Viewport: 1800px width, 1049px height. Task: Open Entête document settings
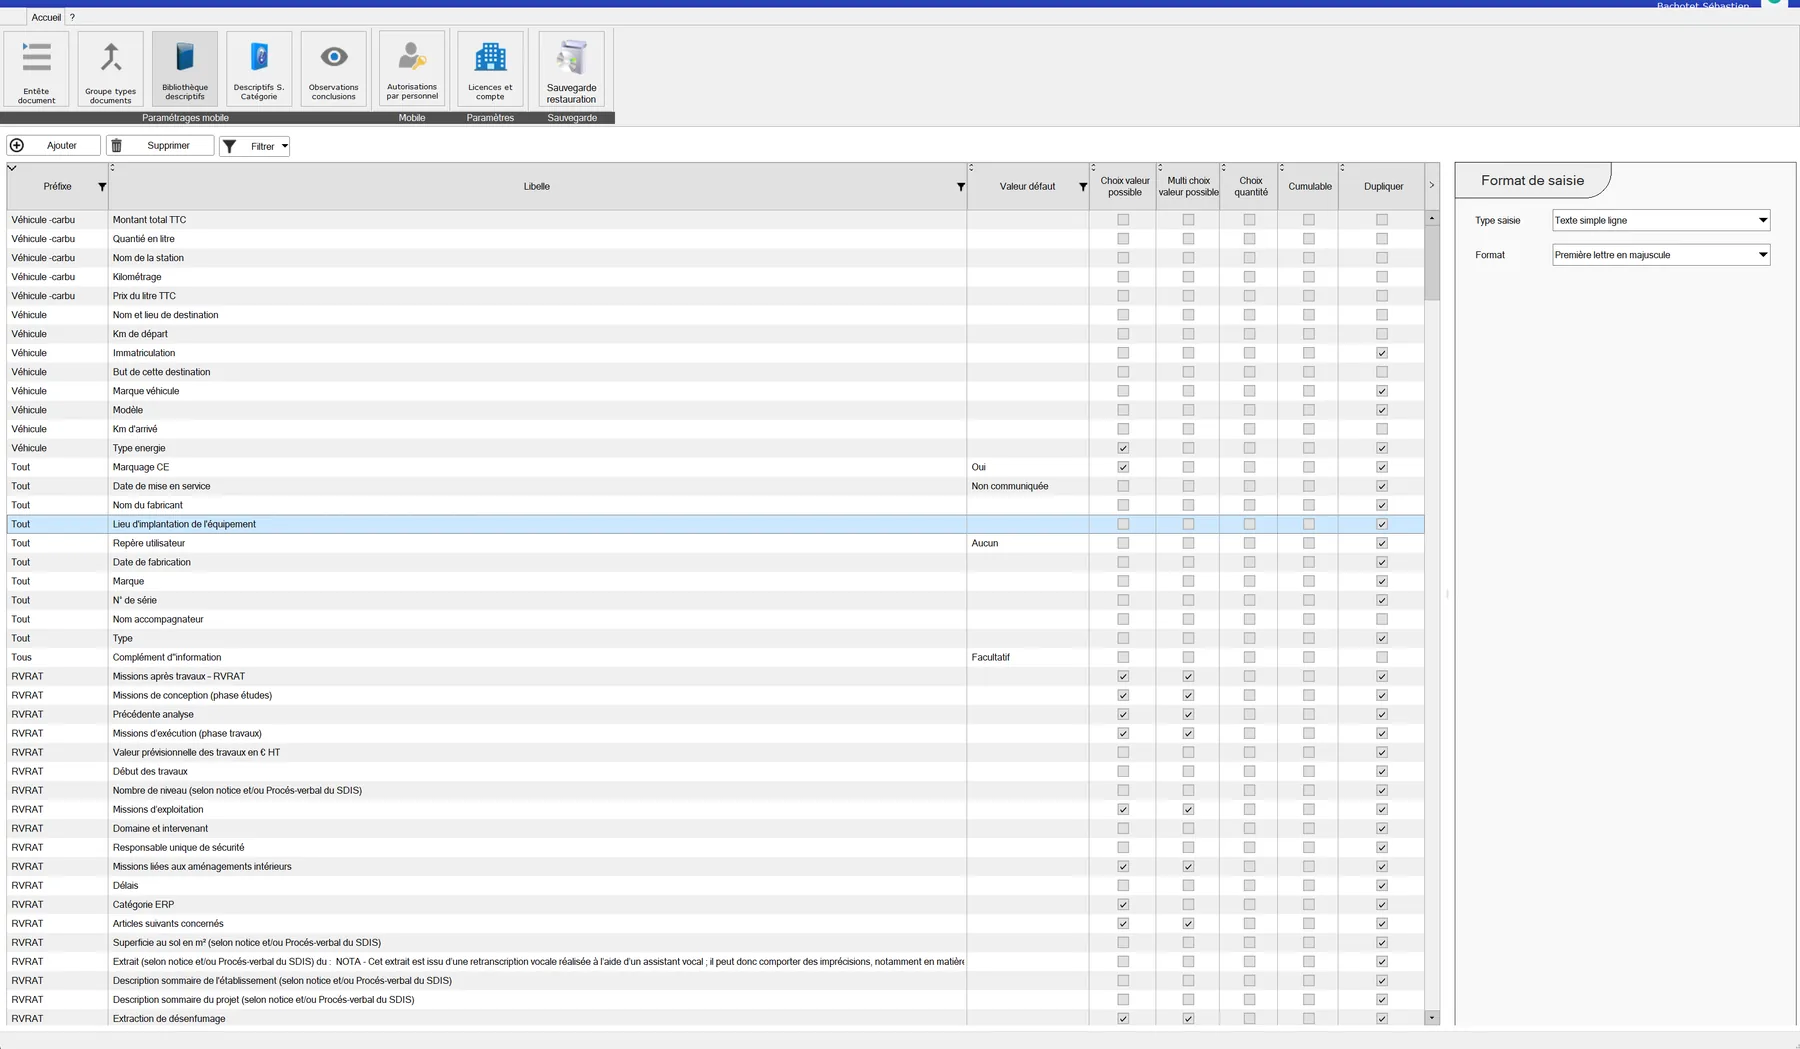[x=37, y=68]
